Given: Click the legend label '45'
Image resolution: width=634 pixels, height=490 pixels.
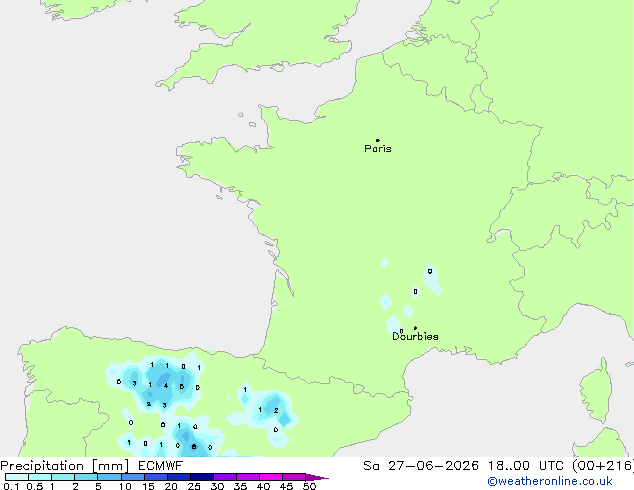Looking at the screenshot, I should tap(286, 486).
